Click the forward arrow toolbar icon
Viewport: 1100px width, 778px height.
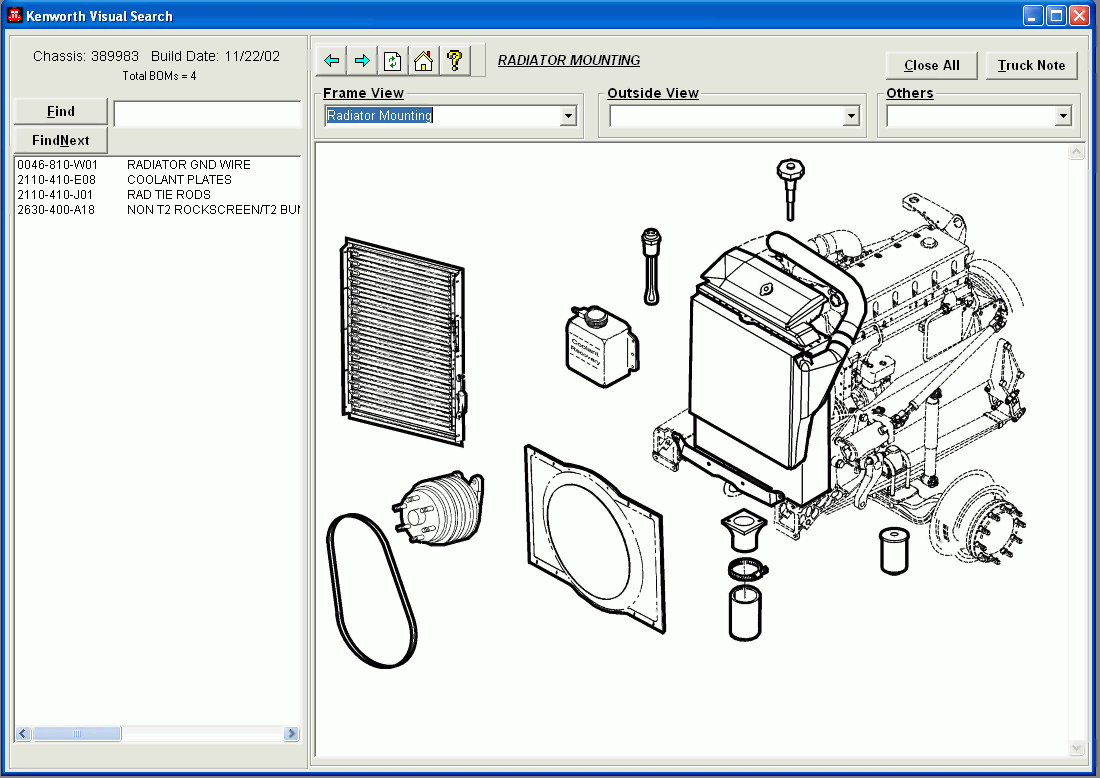(362, 61)
